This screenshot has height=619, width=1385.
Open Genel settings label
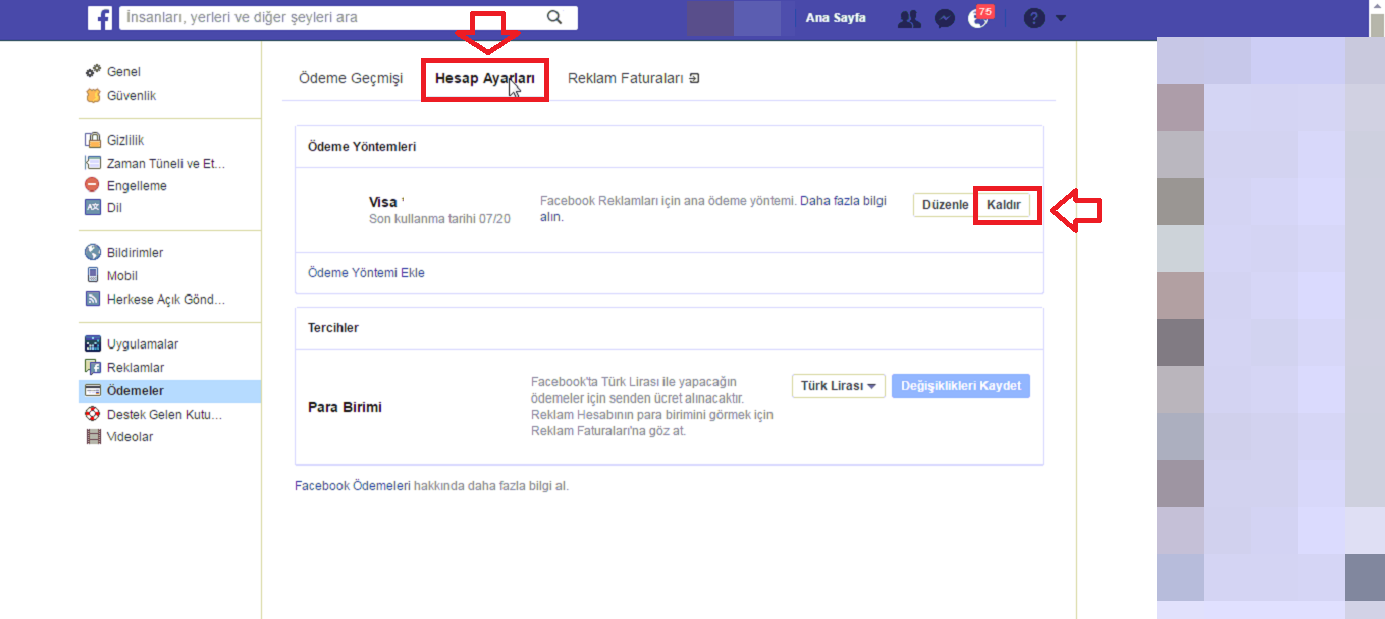pos(124,72)
